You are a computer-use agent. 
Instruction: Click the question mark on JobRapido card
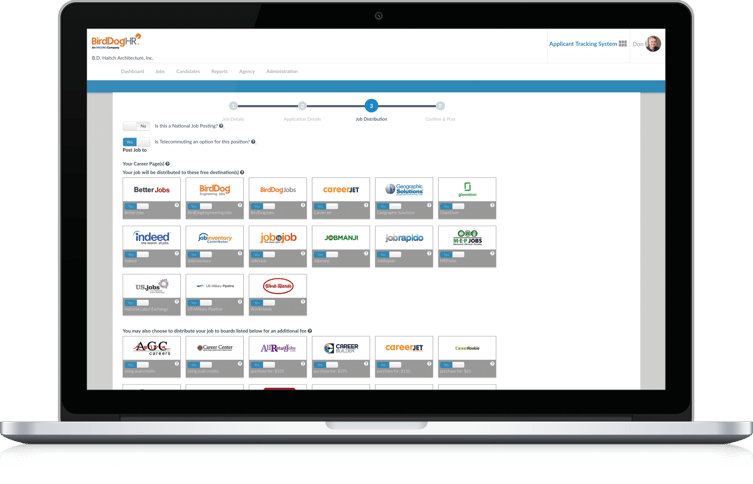tap(429, 253)
